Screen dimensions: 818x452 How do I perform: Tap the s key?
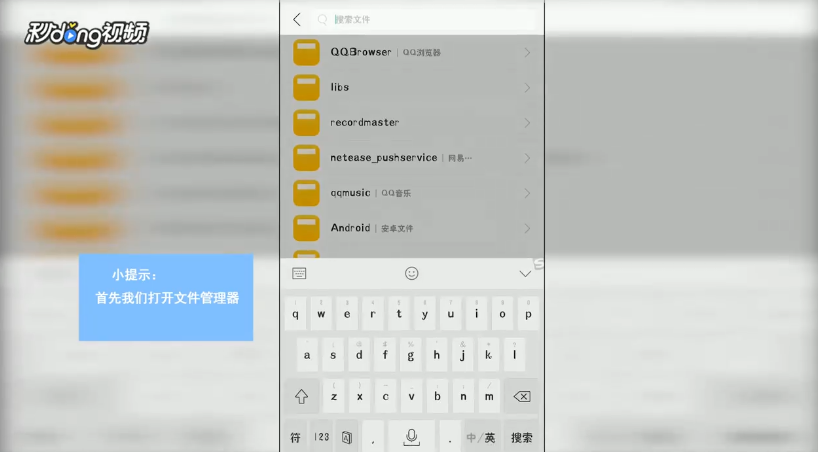333,355
